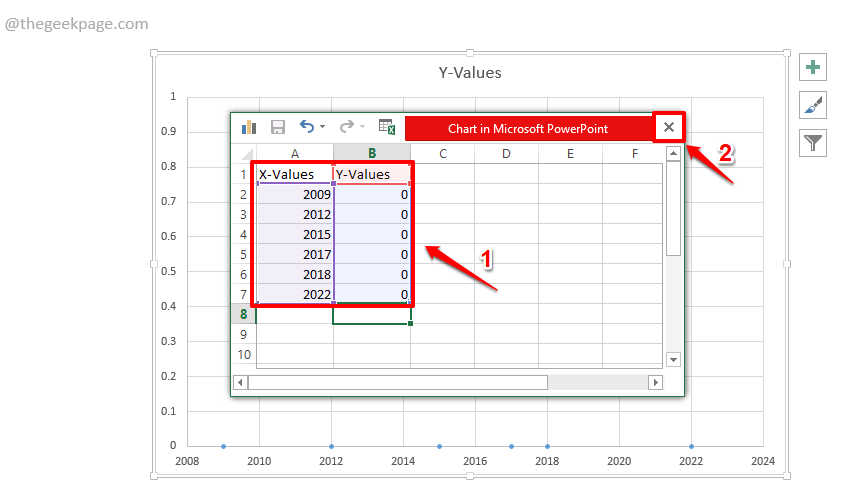The height and width of the screenshot is (497, 846).
Task: Select column A header
Action: tap(295, 153)
